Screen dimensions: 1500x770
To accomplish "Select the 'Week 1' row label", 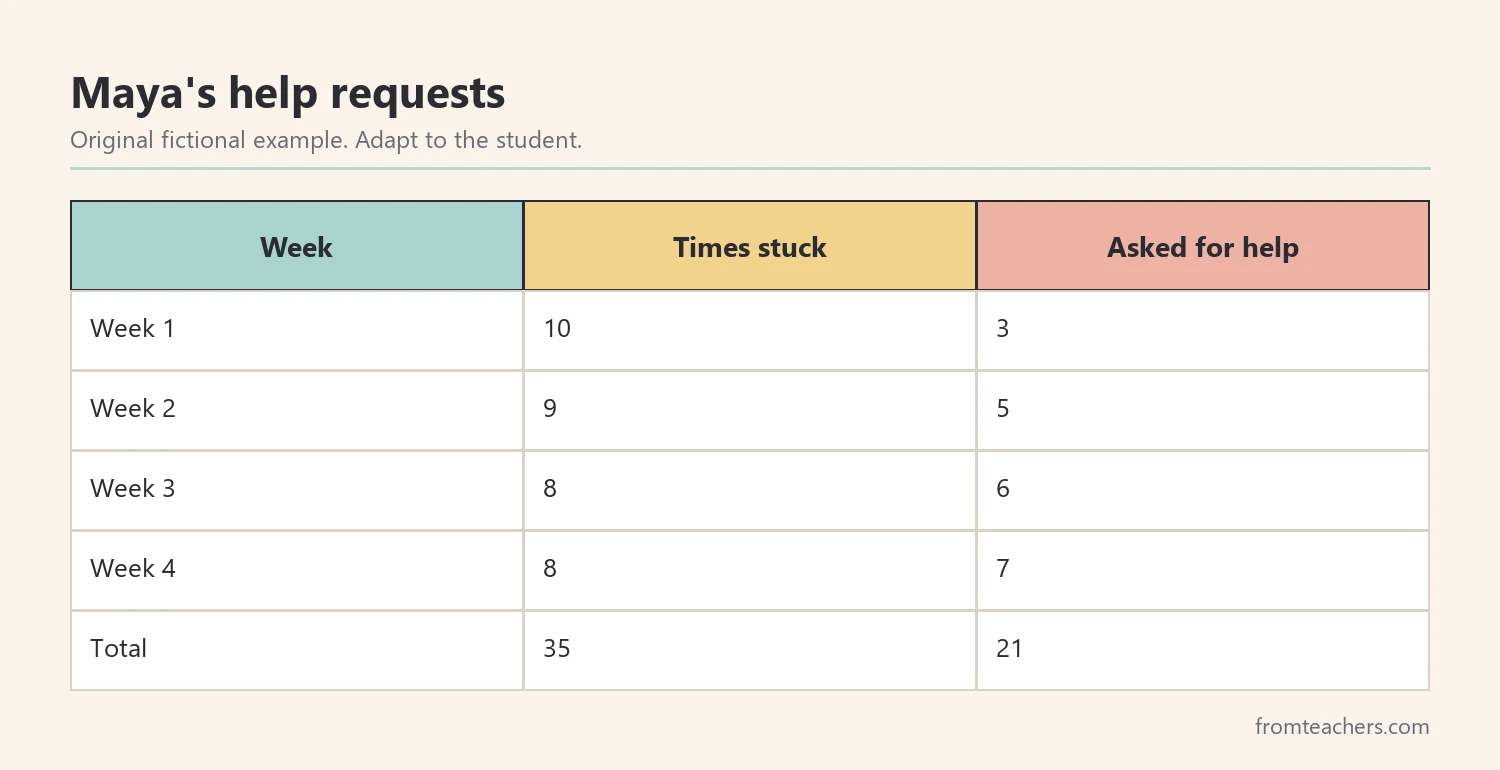I will (133, 328).
